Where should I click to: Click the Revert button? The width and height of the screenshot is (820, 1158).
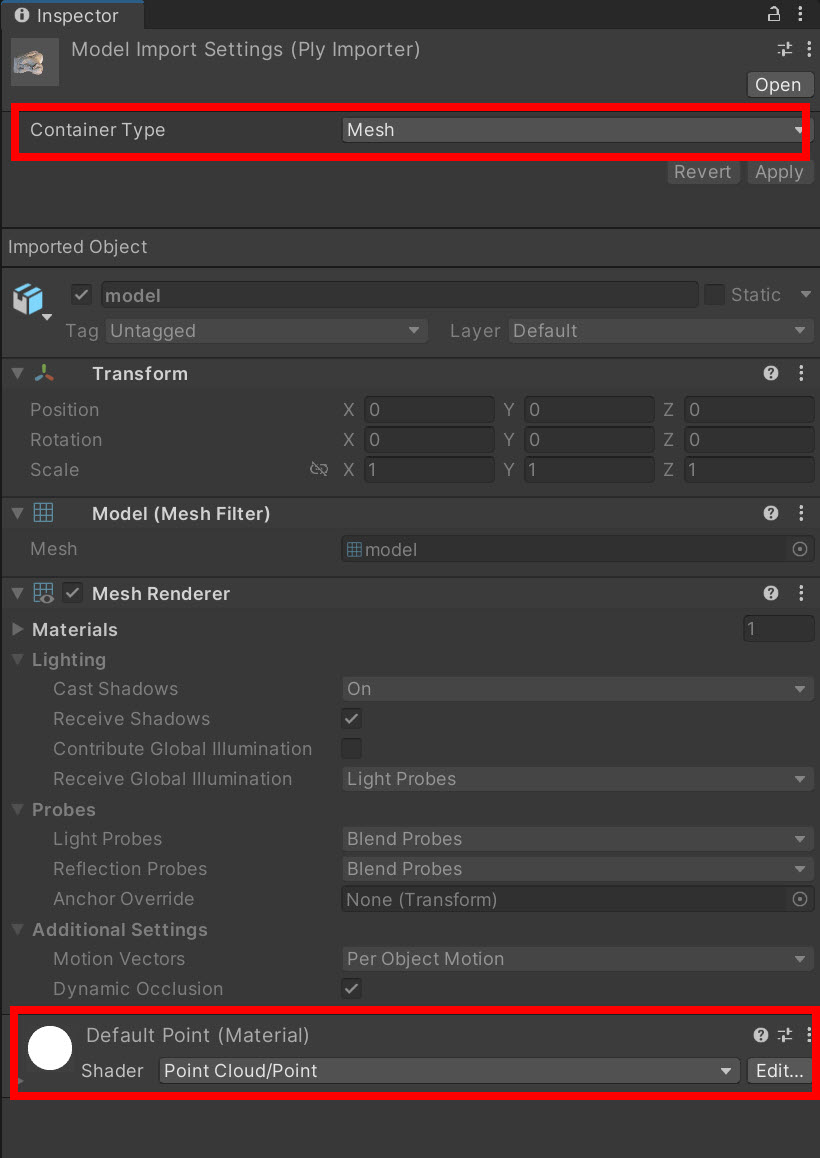click(703, 172)
